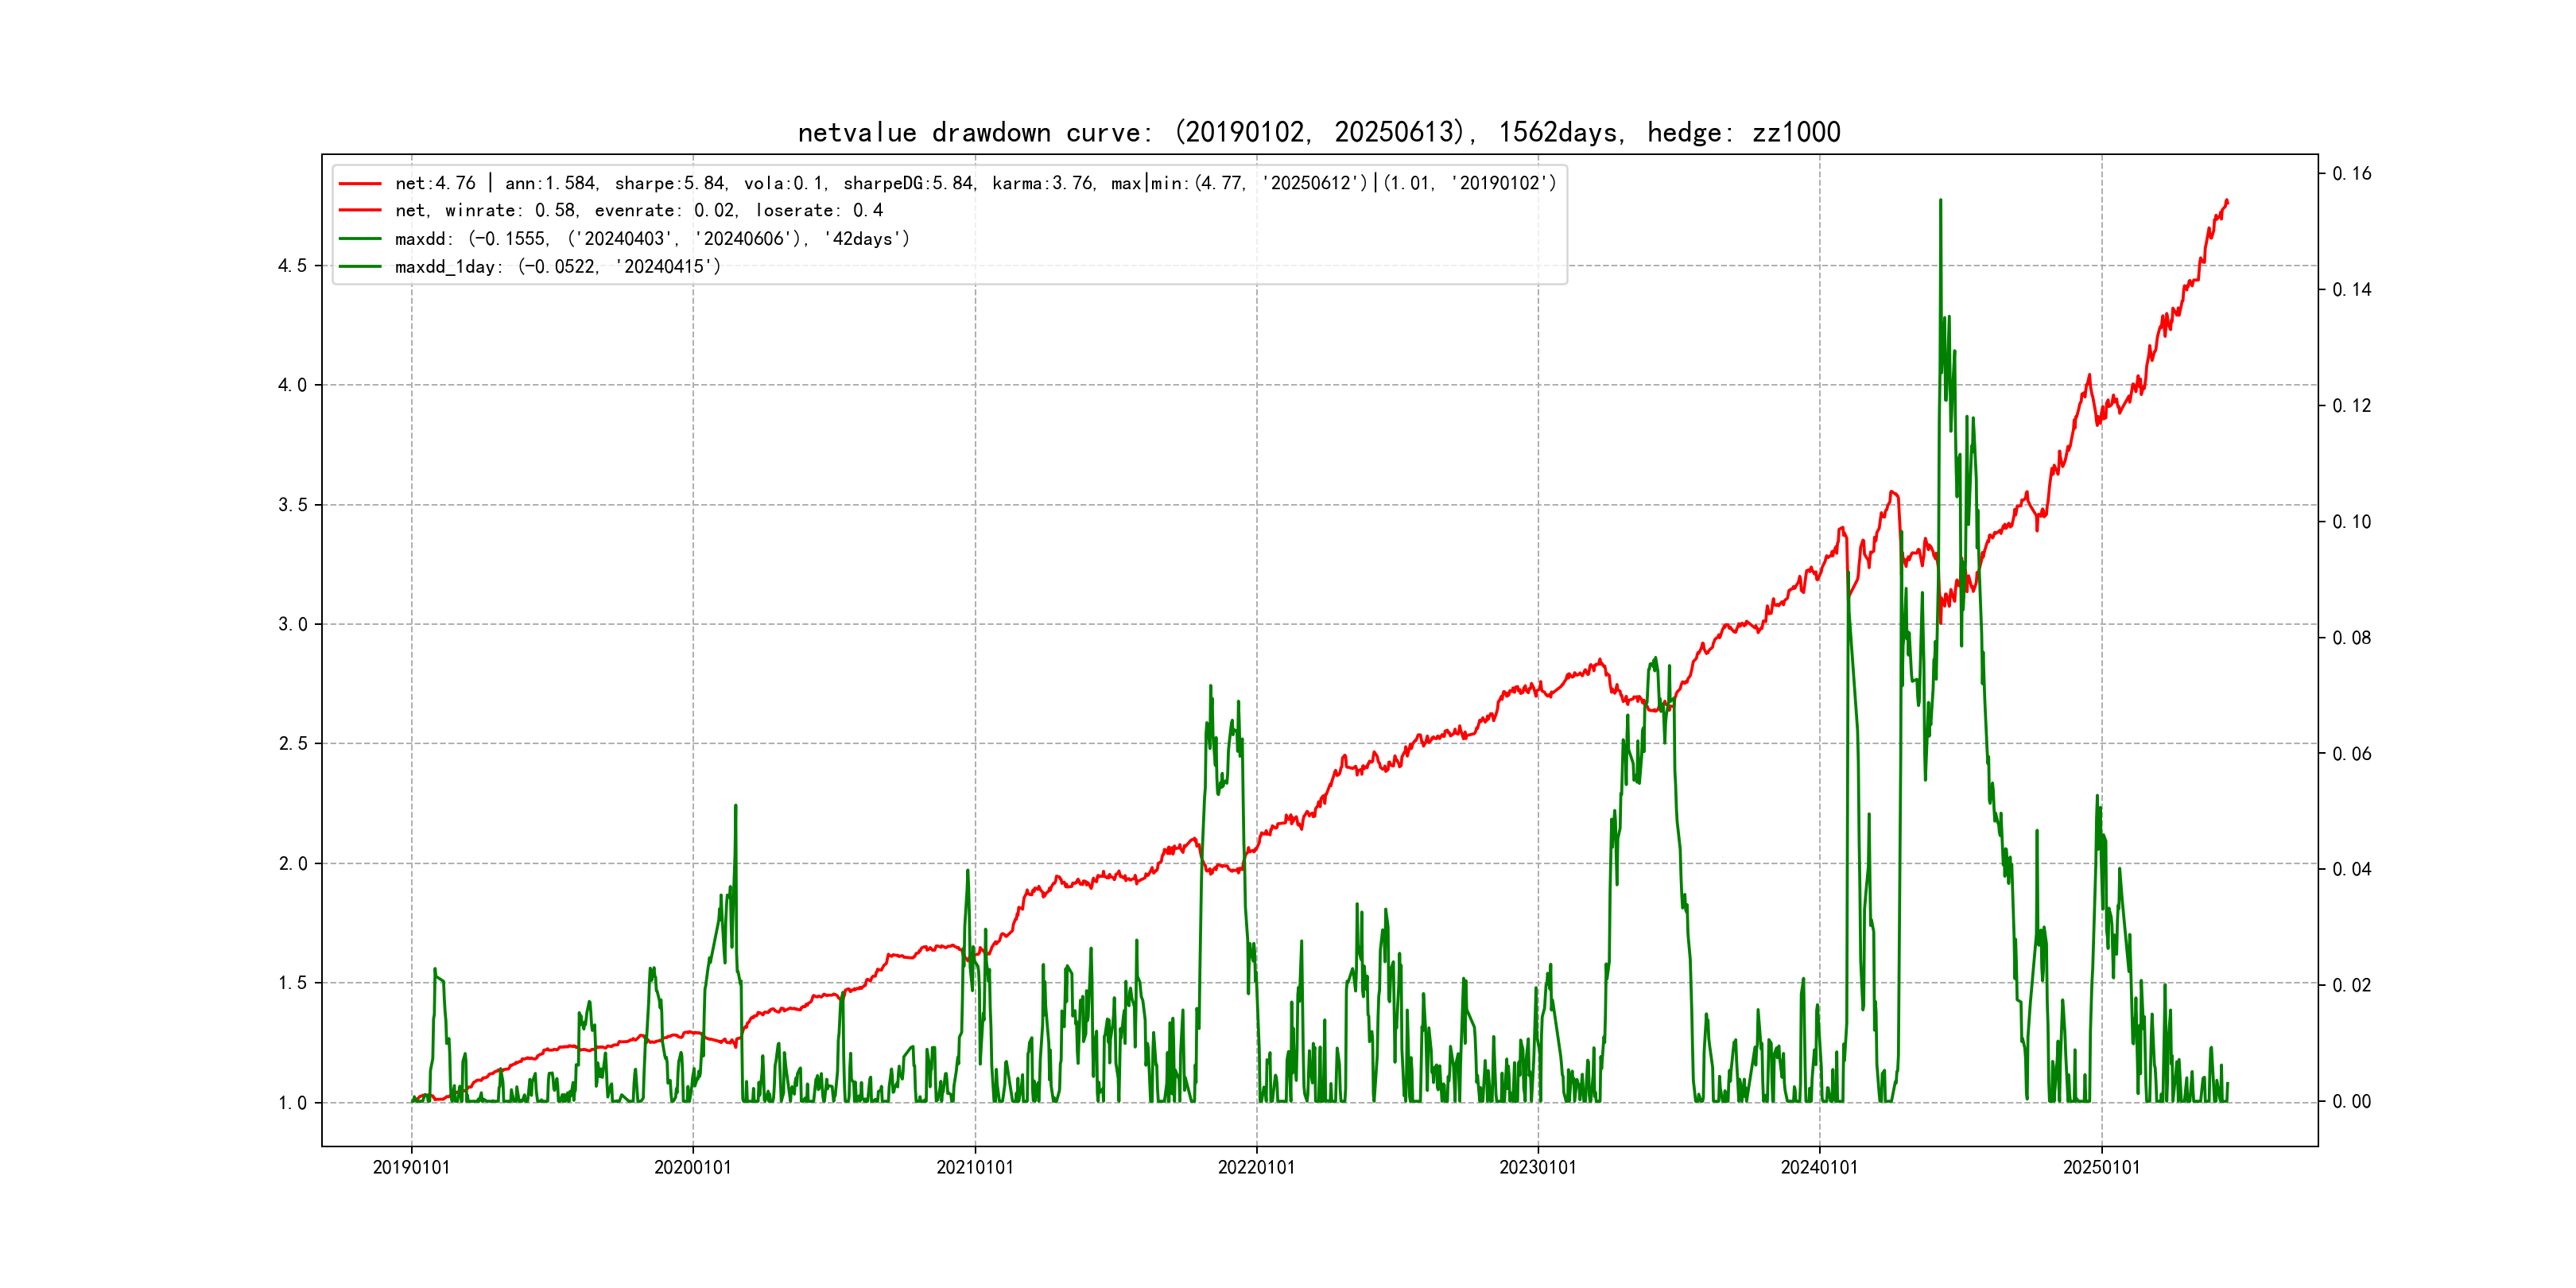Click the 0.00 right axis tick label
The image size is (2576, 1288).
[x=2351, y=1102]
